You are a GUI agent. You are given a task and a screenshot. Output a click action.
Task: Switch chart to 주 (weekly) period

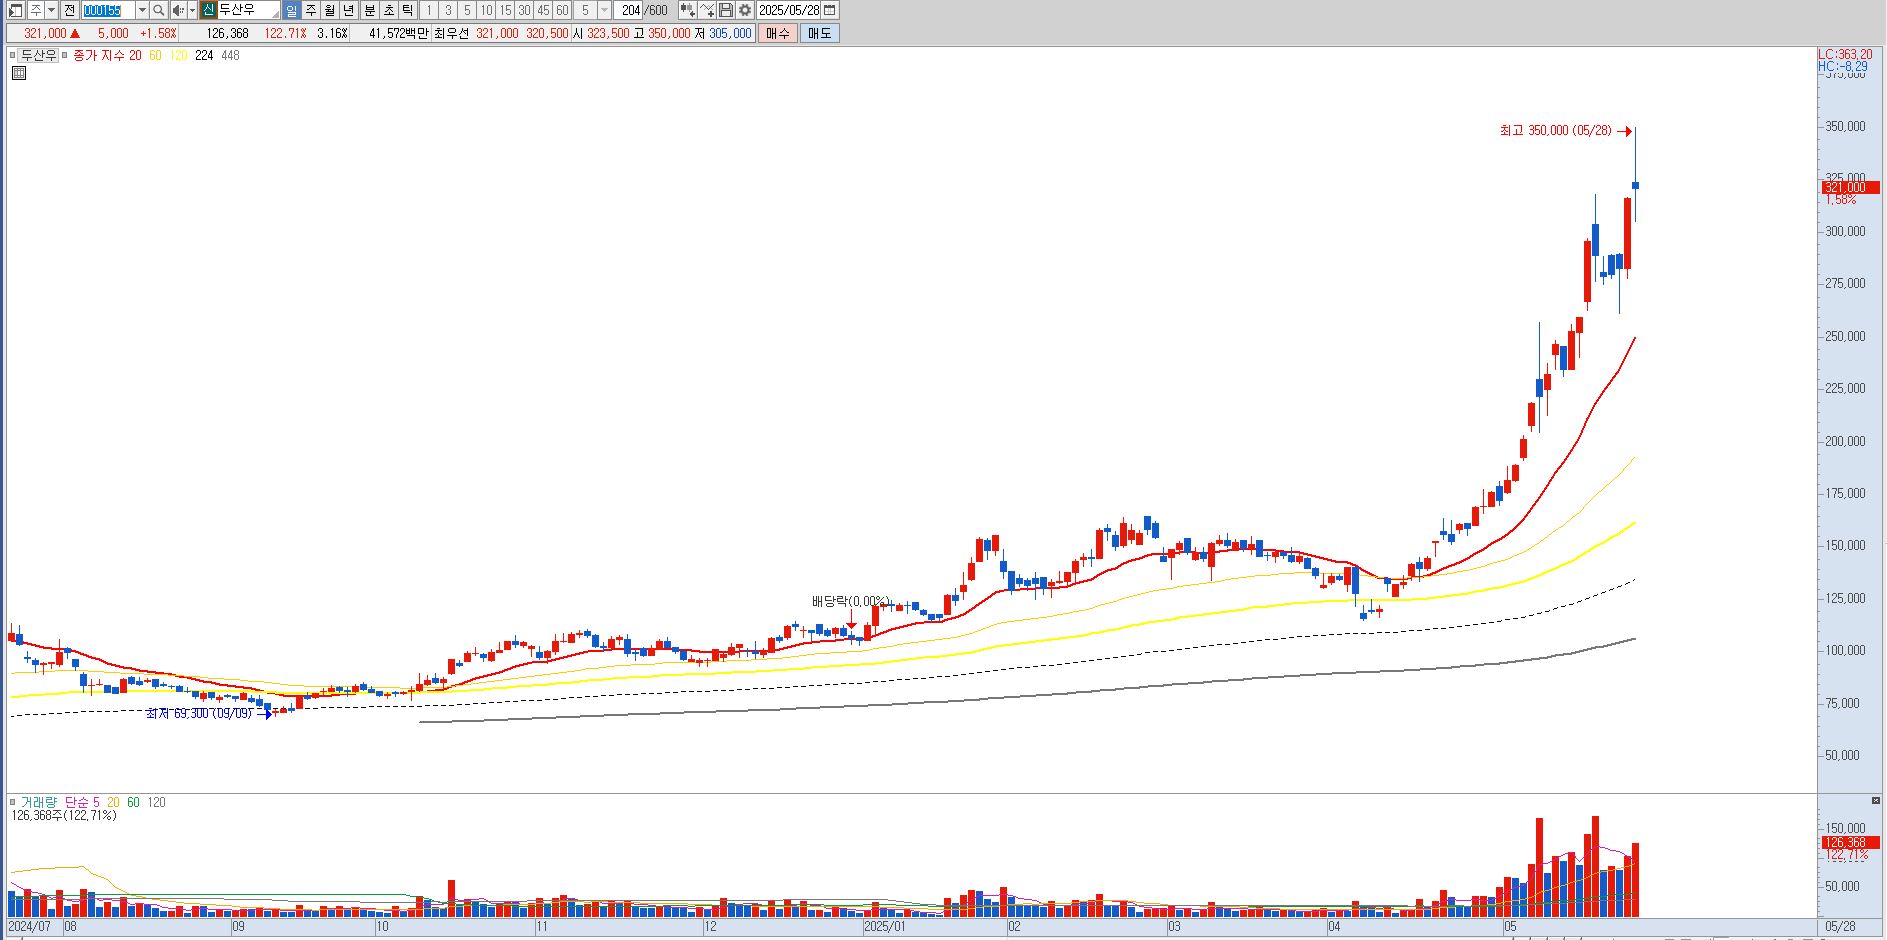click(x=311, y=10)
